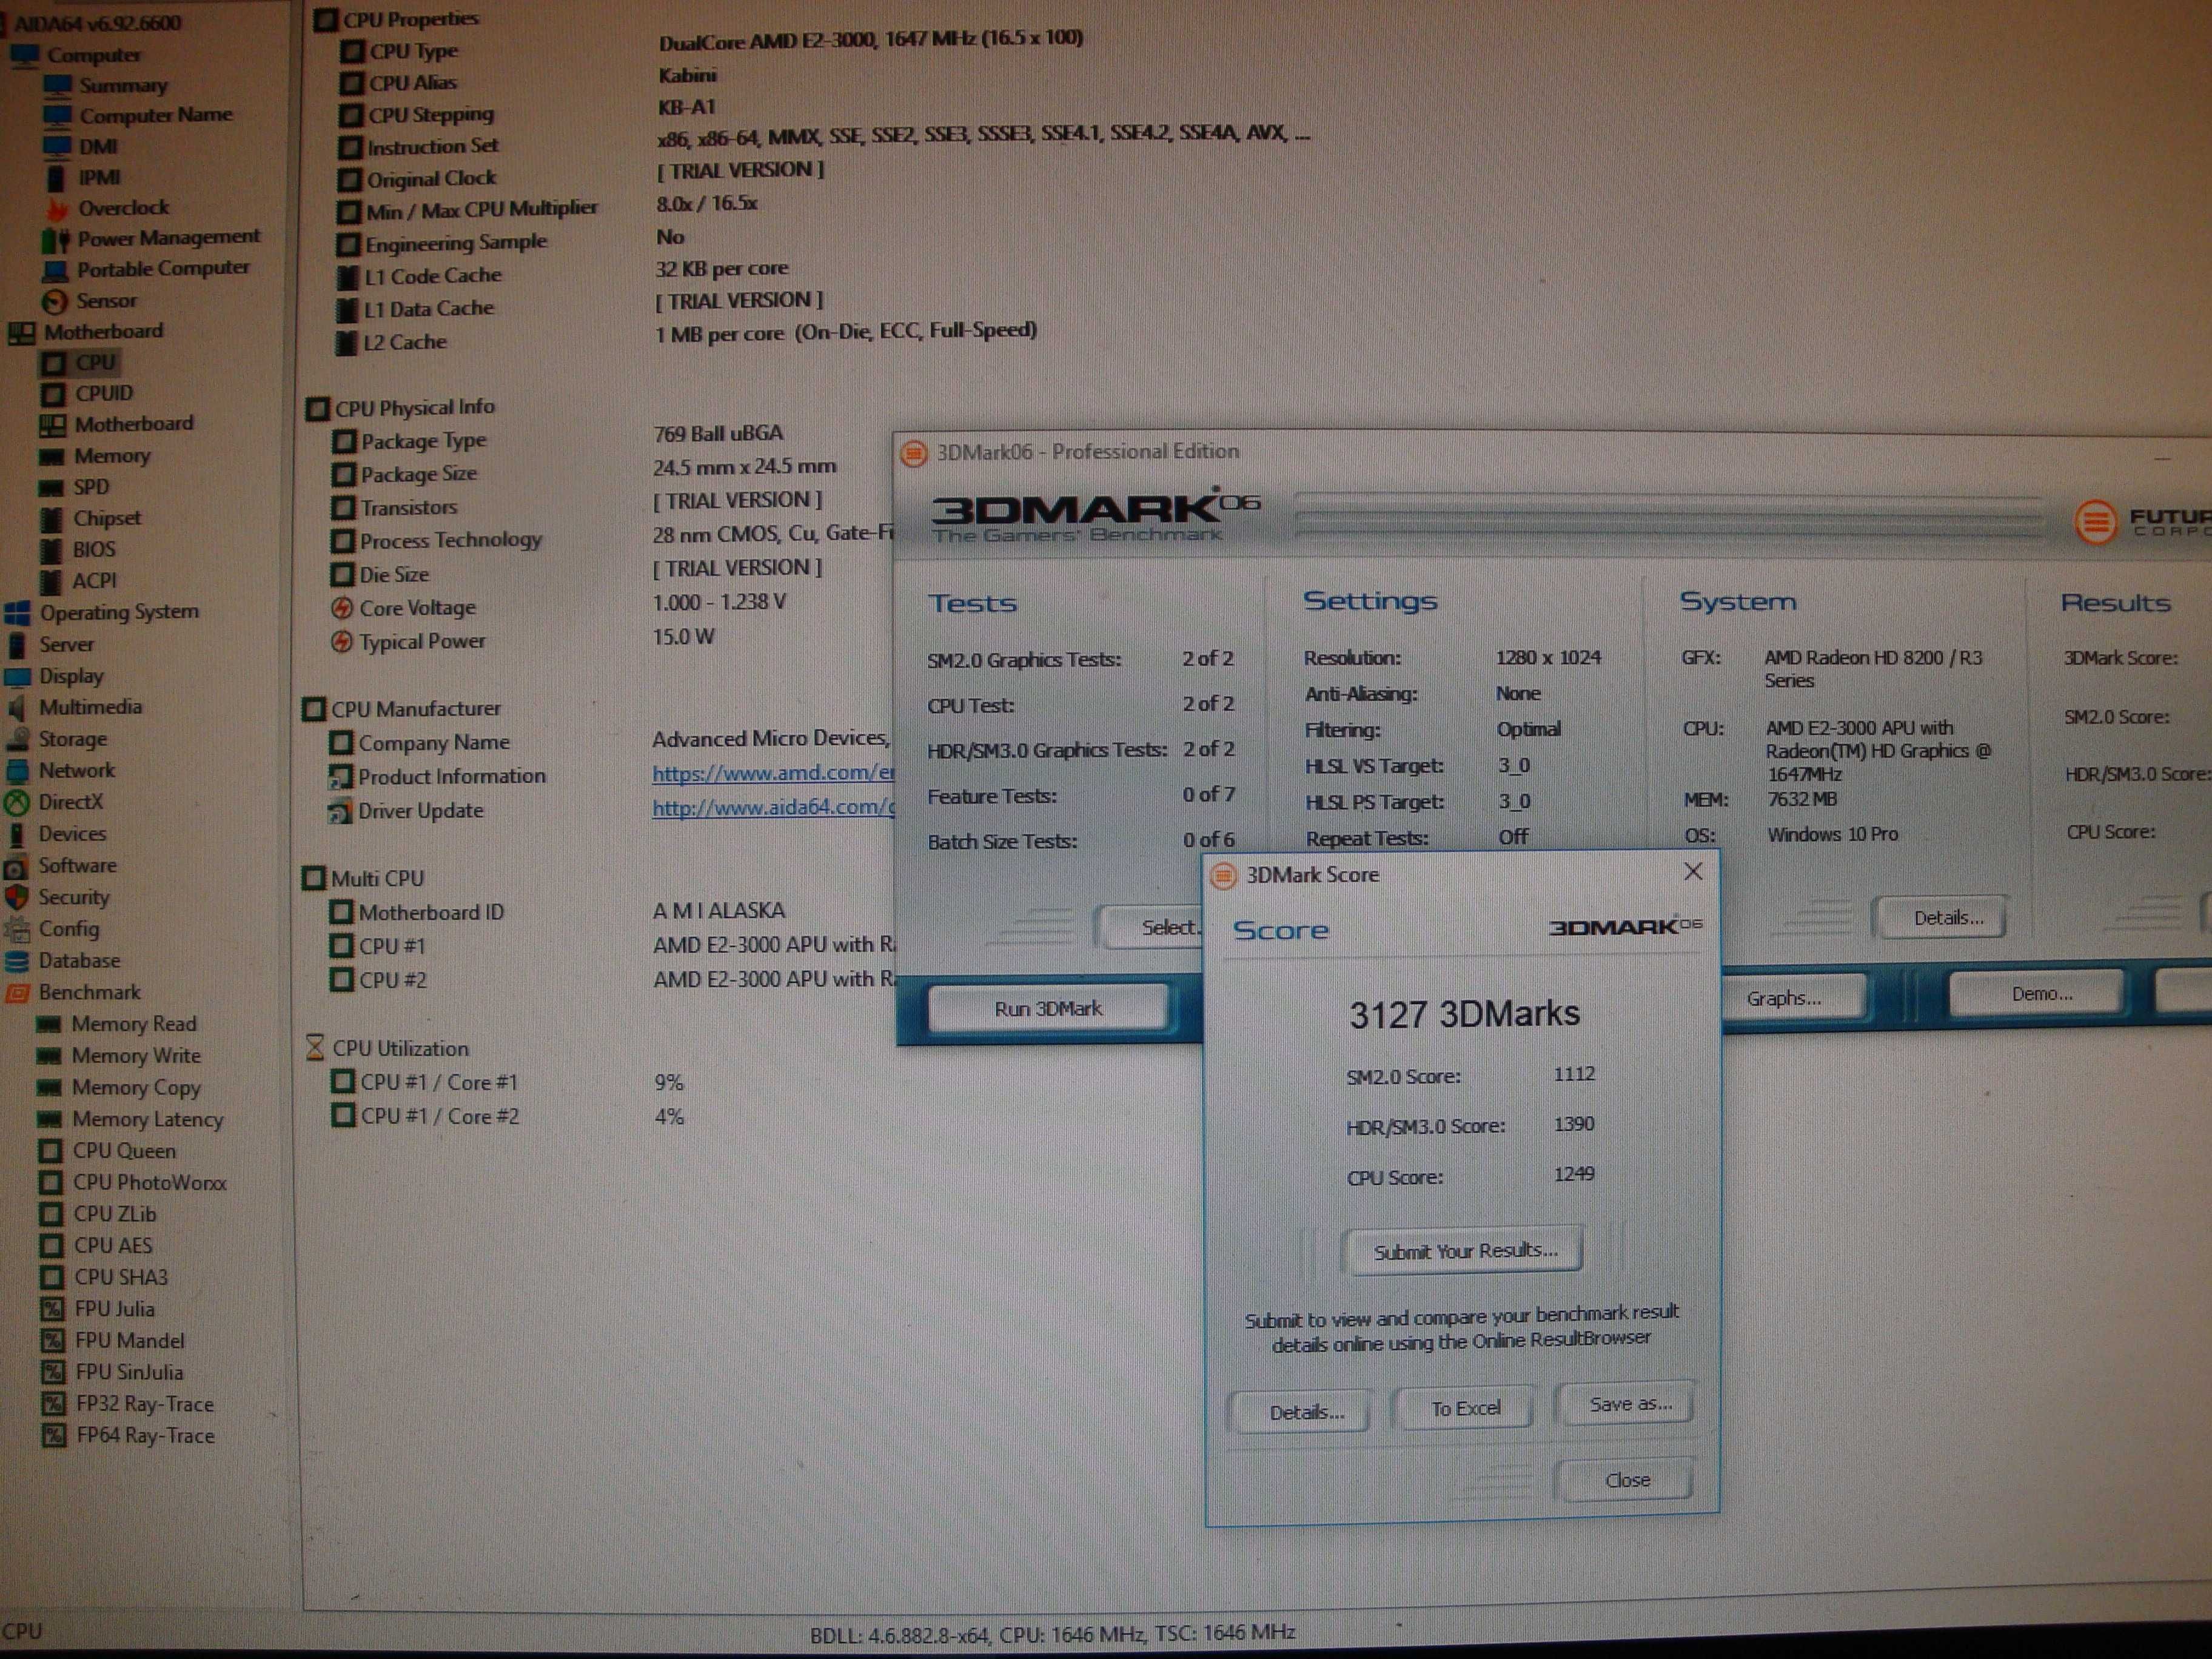
Task: Open the Memory module icon entry
Action: coord(51,457)
